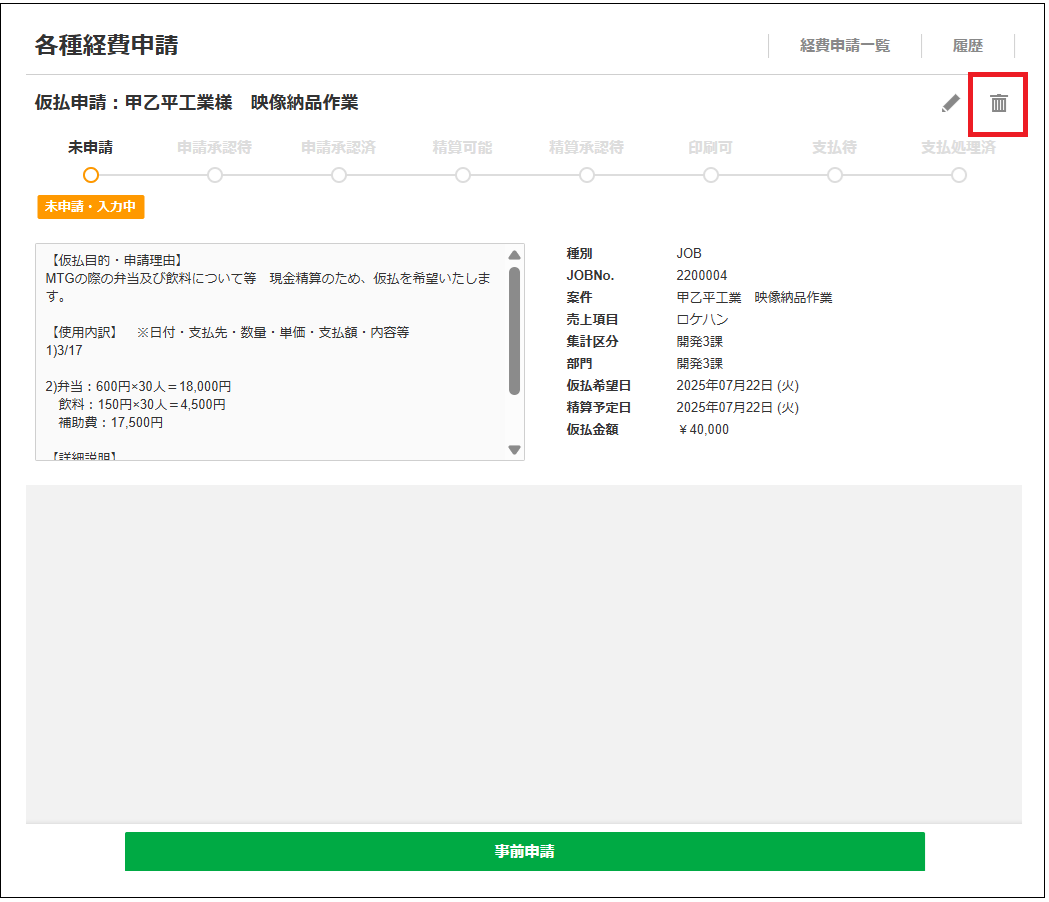Click the orange 未申請・入力中 status badge
This screenshot has height=902, width=1049.
pos(91,207)
